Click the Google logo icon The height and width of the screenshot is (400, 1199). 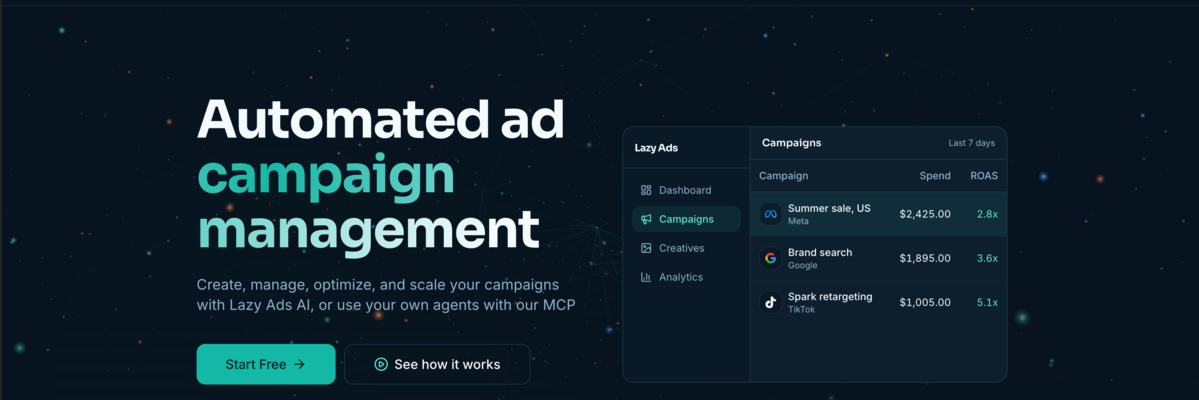pyautogui.click(x=770, y=259)
